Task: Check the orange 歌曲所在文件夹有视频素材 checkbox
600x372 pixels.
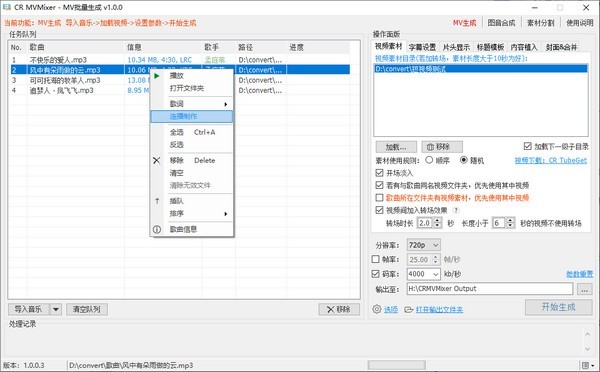Action: pyautogui.click(x=379, y=198)
